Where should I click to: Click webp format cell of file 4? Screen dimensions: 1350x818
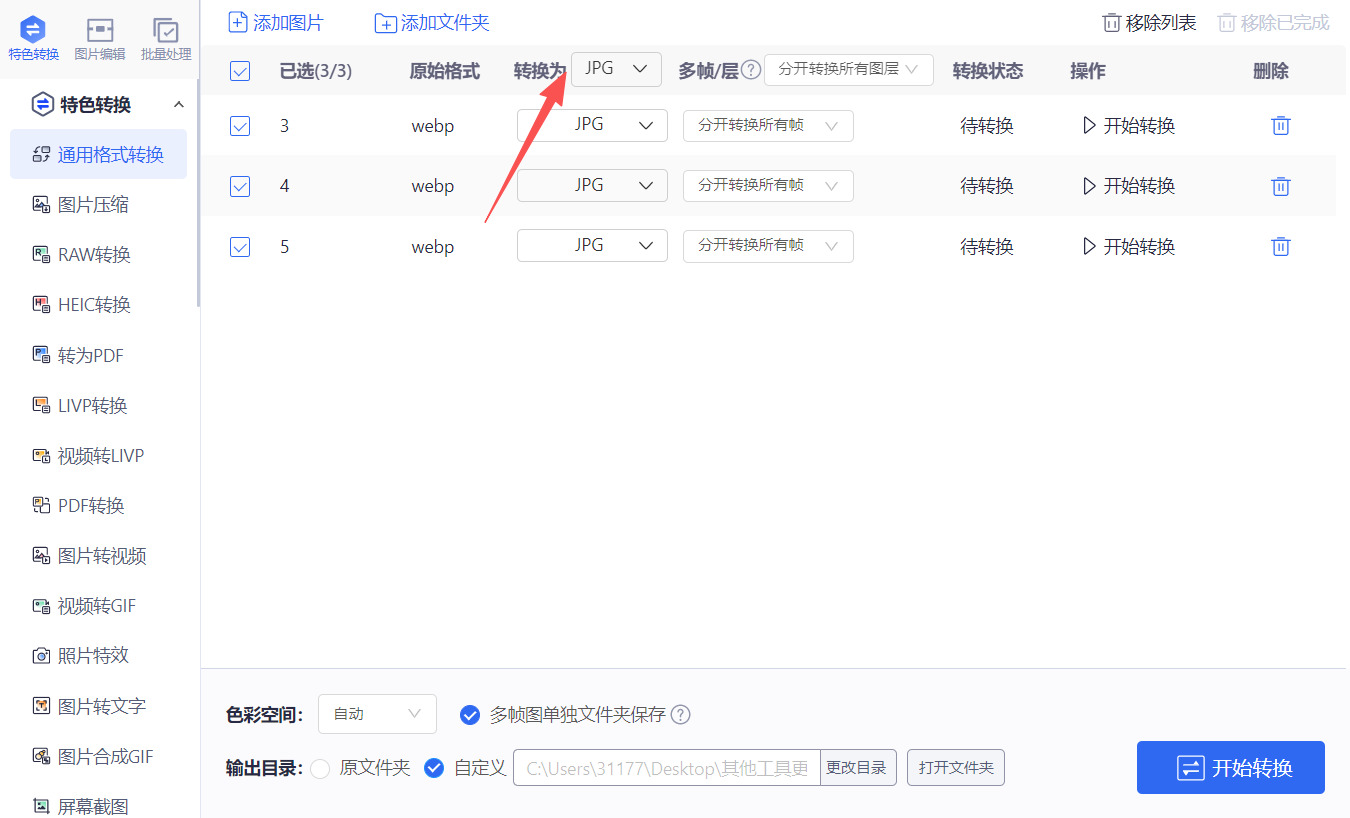[x=433, y=186]
